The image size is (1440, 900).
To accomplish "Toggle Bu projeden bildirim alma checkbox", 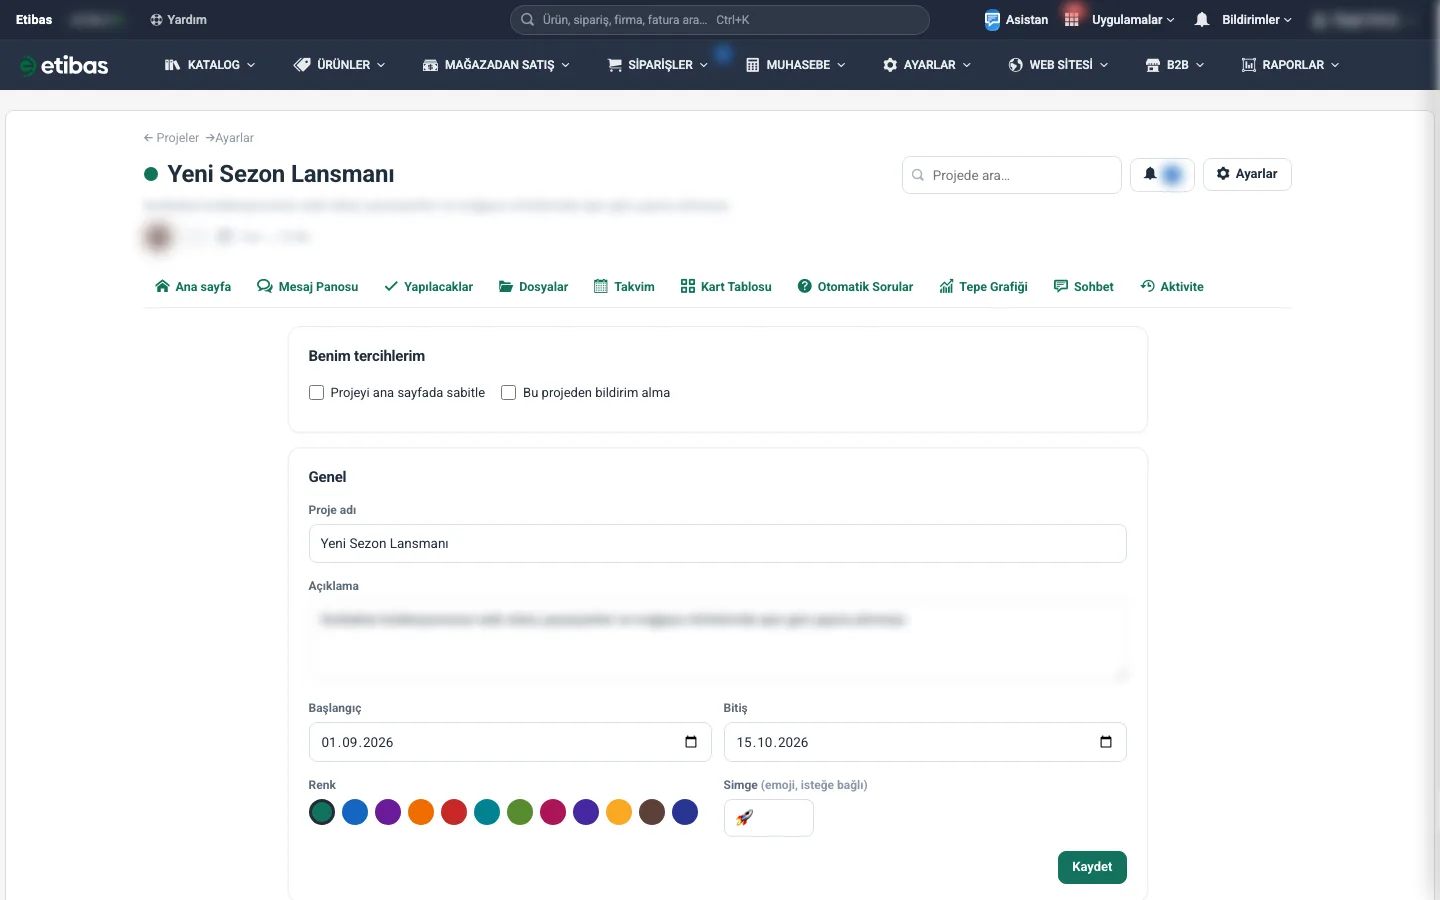I will tap(508, 393).
